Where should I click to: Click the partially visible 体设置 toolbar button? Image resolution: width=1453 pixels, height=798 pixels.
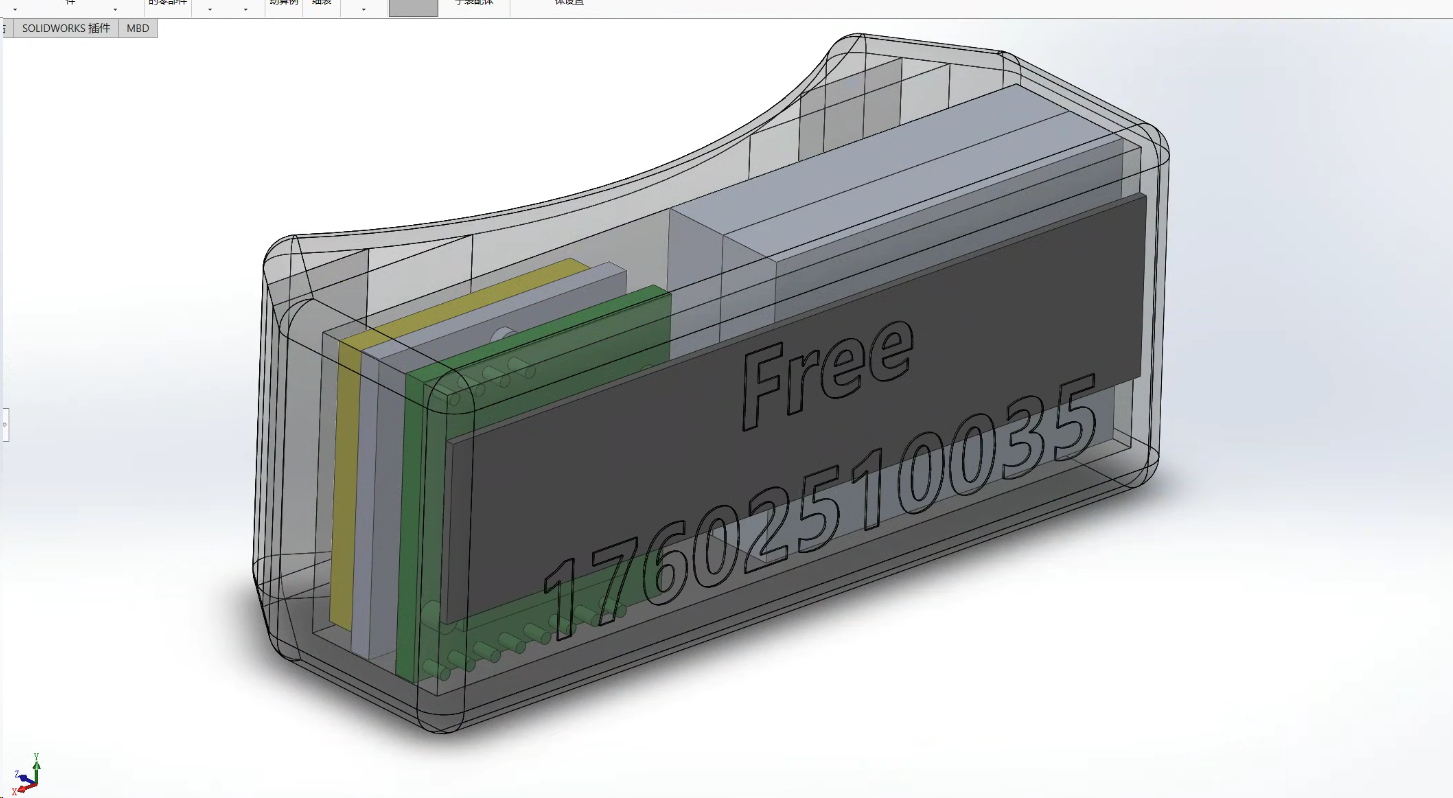coord(569,4)
